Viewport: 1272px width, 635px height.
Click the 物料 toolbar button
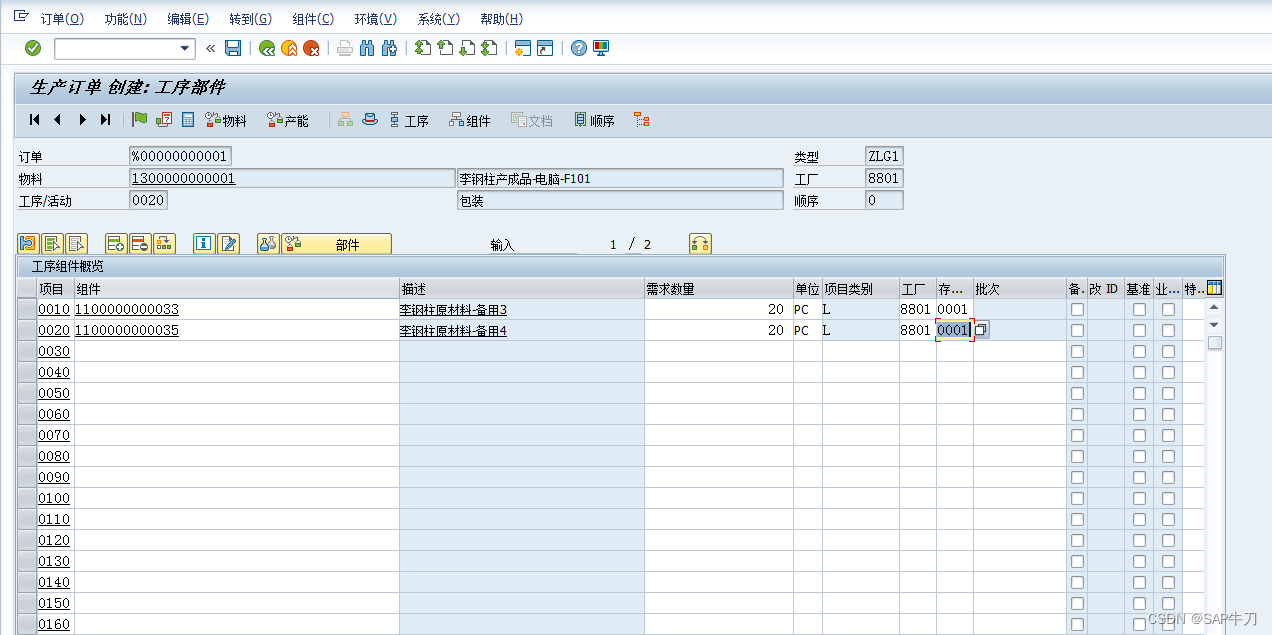pos(226,120)
